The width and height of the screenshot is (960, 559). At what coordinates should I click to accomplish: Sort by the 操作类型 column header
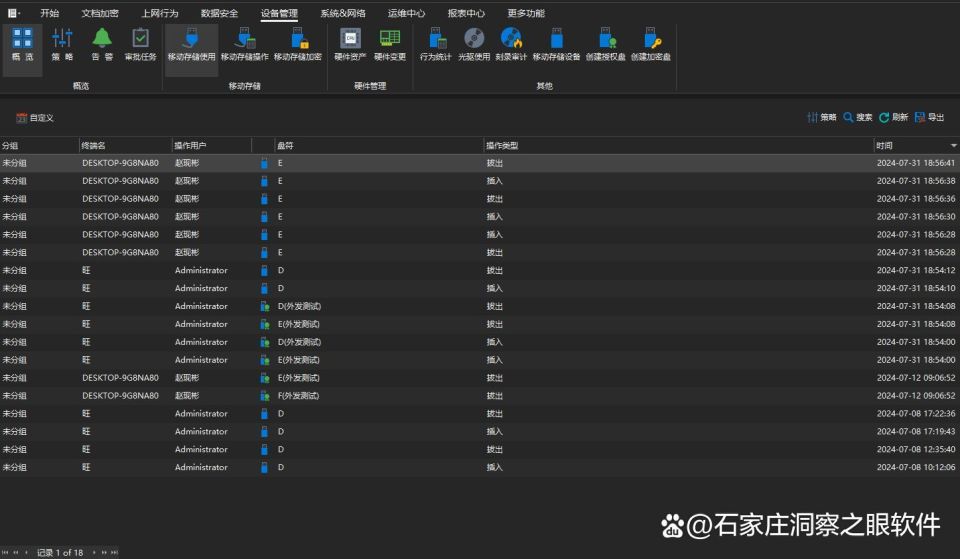point(678,145)
